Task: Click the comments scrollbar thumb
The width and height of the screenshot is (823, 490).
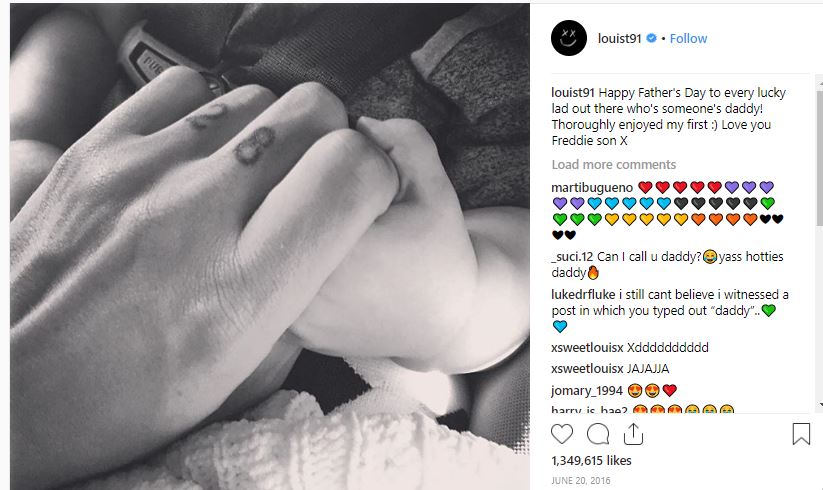Action: 819,158
